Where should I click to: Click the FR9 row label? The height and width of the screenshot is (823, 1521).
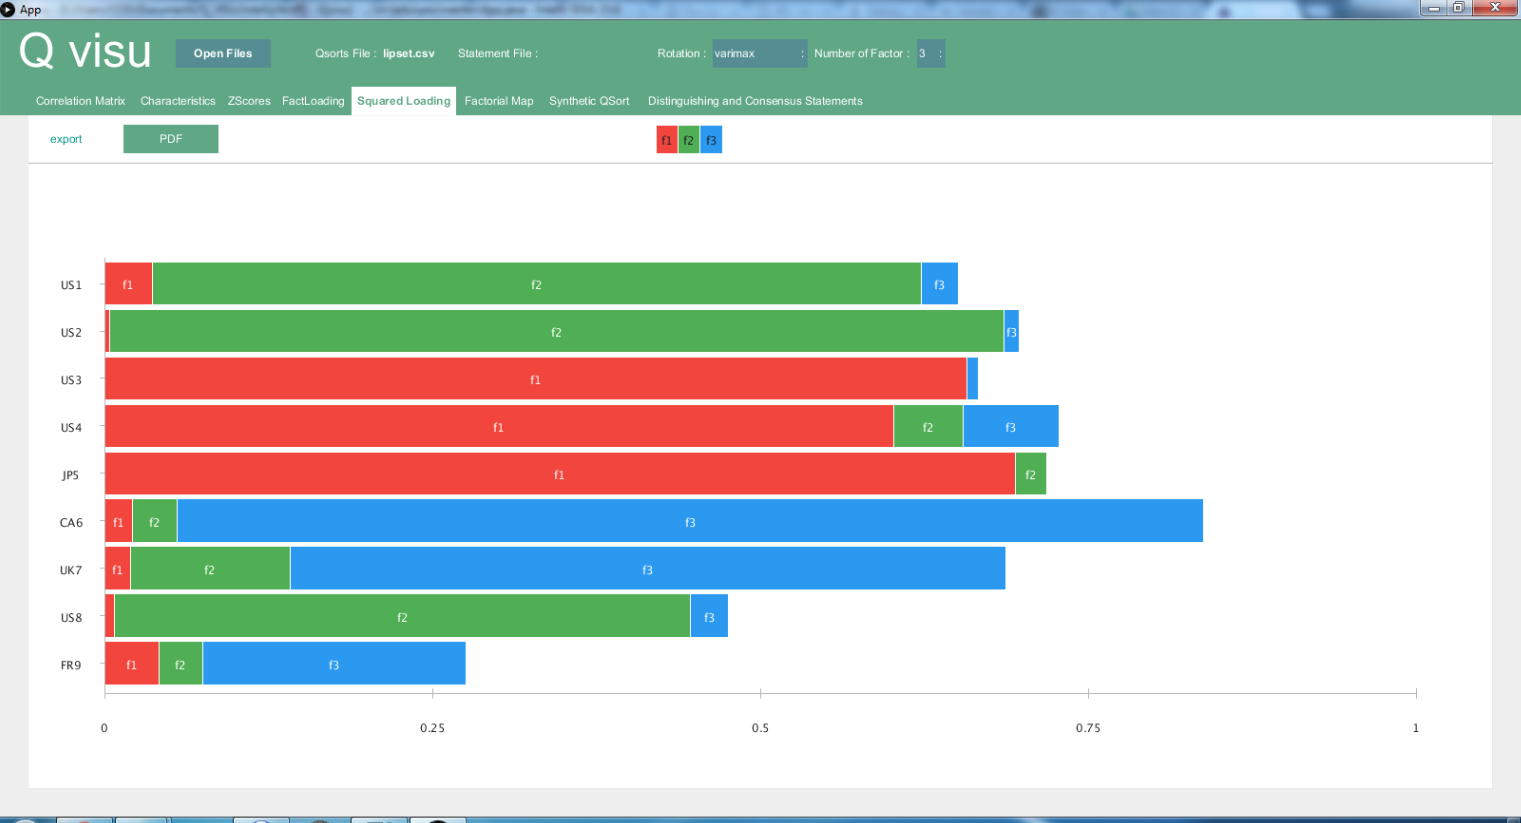(x=71, y=665)
